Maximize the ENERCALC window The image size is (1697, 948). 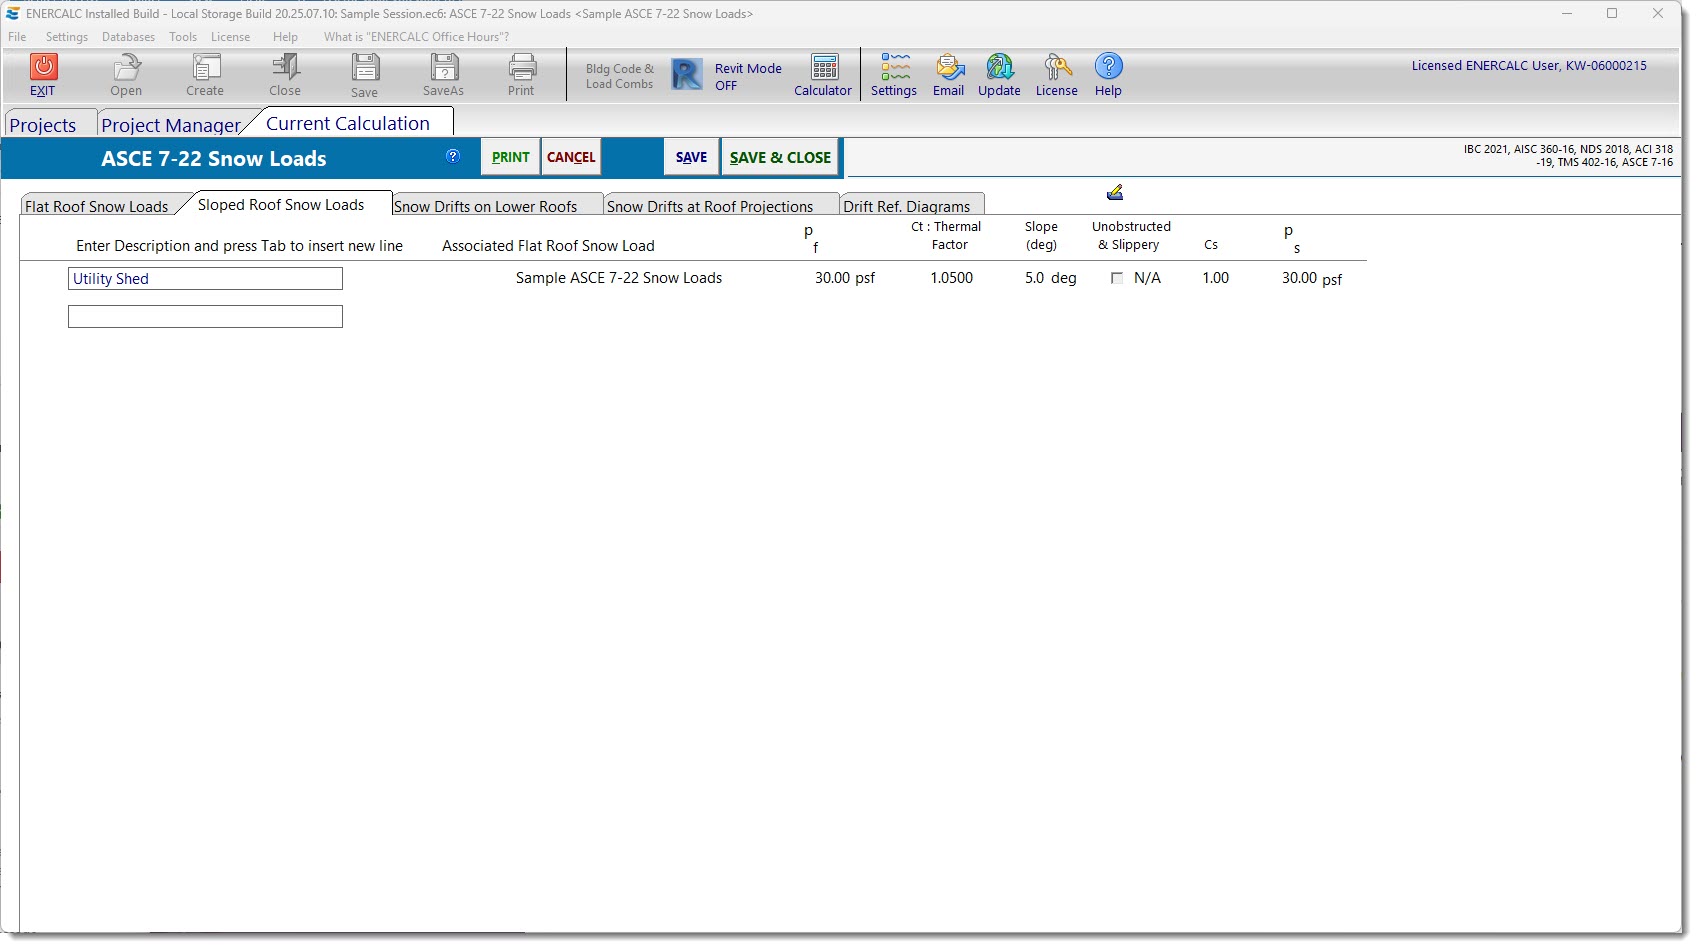pos(1612,14)
